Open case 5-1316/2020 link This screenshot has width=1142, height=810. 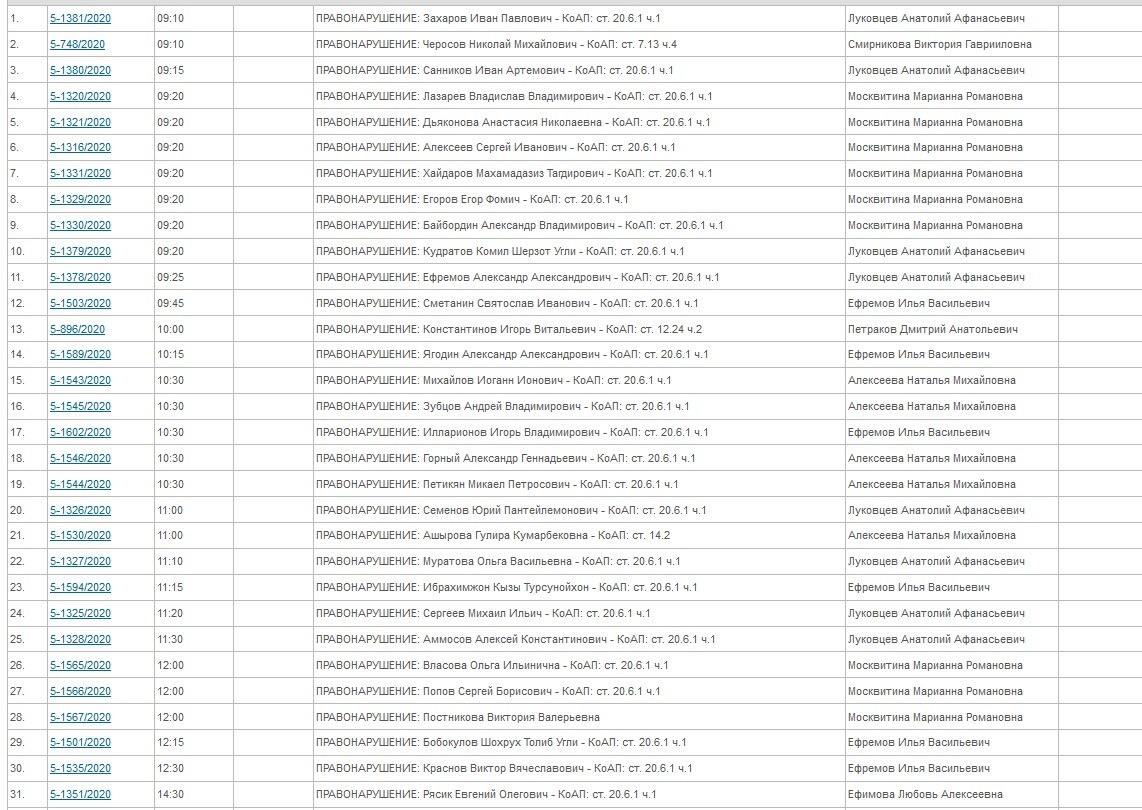[x=80, y=147]
